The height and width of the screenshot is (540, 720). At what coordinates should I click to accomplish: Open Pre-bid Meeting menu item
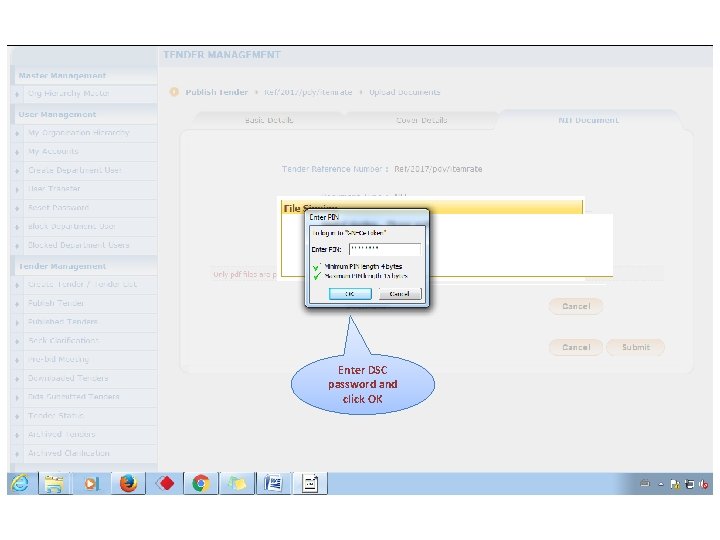coord(58,360)
